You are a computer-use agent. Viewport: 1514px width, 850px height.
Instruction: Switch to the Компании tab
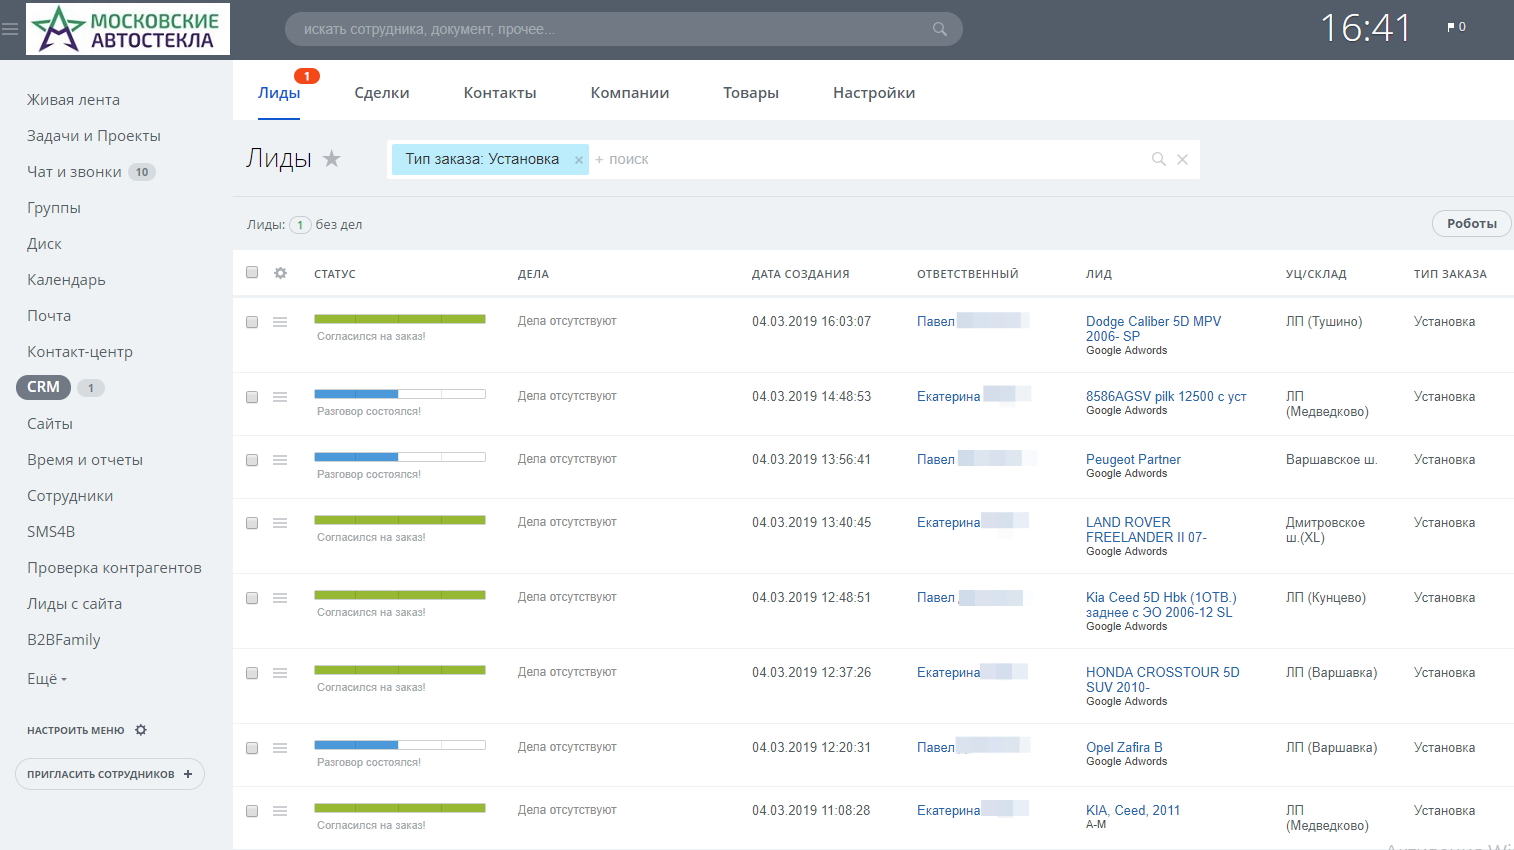click(630, 93)
